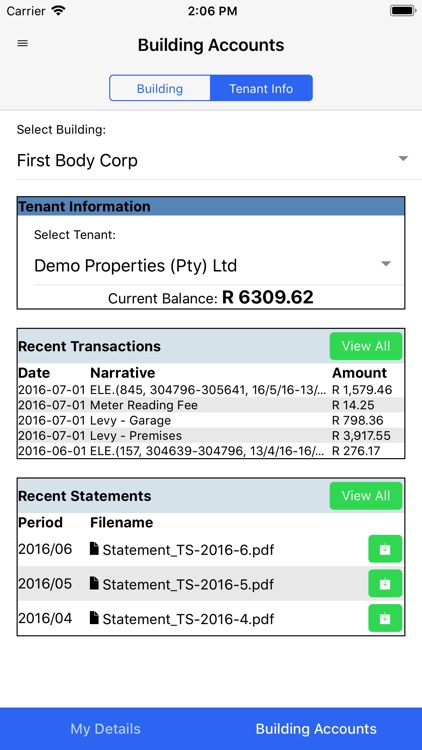Open the My Details bottom tab
Viewport: 422px width, 750px height.
(x=105, y=728)
